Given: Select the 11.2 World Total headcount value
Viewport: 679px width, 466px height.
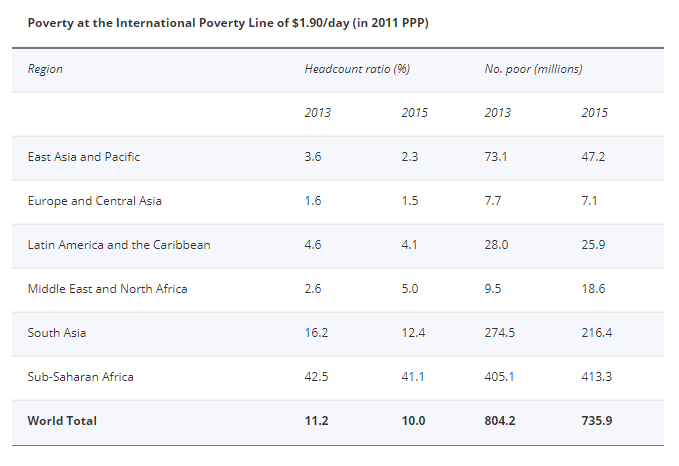Looking at the screenshot, I should coord(317,421).
